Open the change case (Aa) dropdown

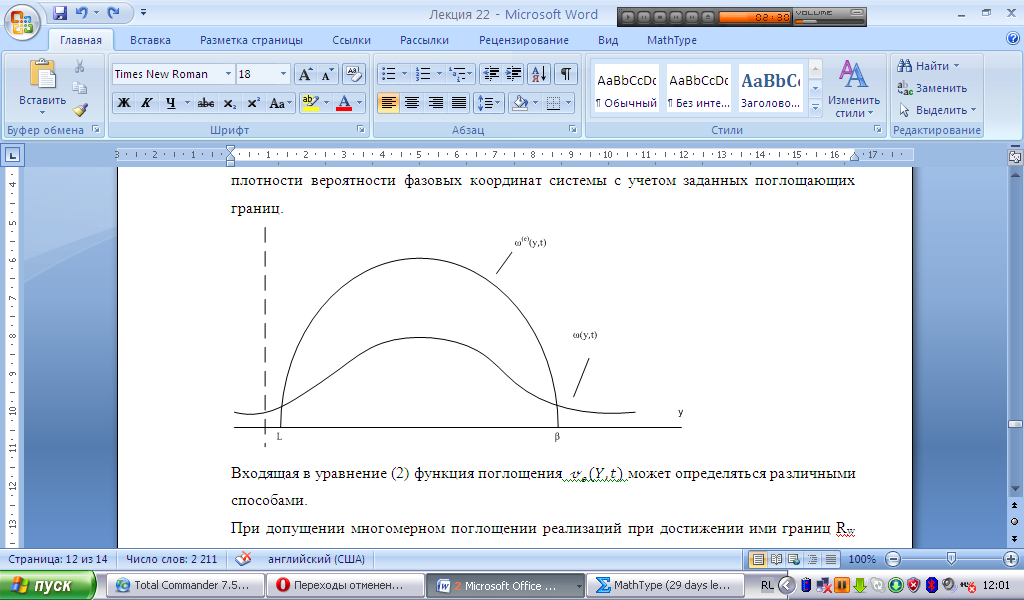(281, 103)
